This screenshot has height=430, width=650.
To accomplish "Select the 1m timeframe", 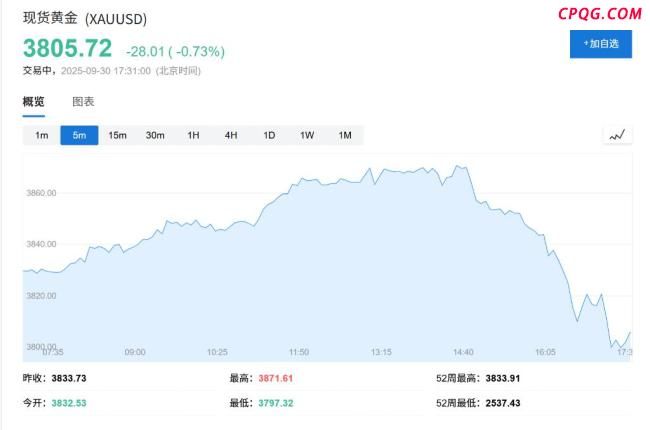I will pyautogui.click(x=42, y=135).
